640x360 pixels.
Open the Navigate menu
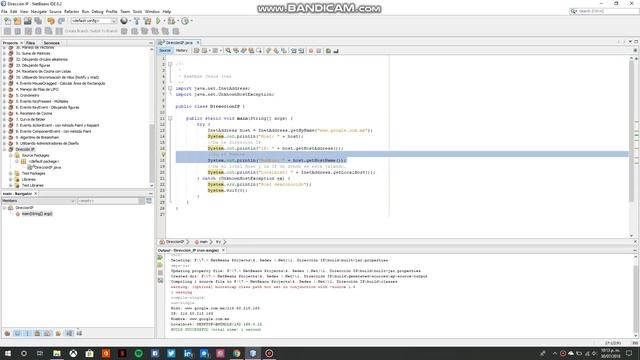pyautogui.click(x=39, y=12)
